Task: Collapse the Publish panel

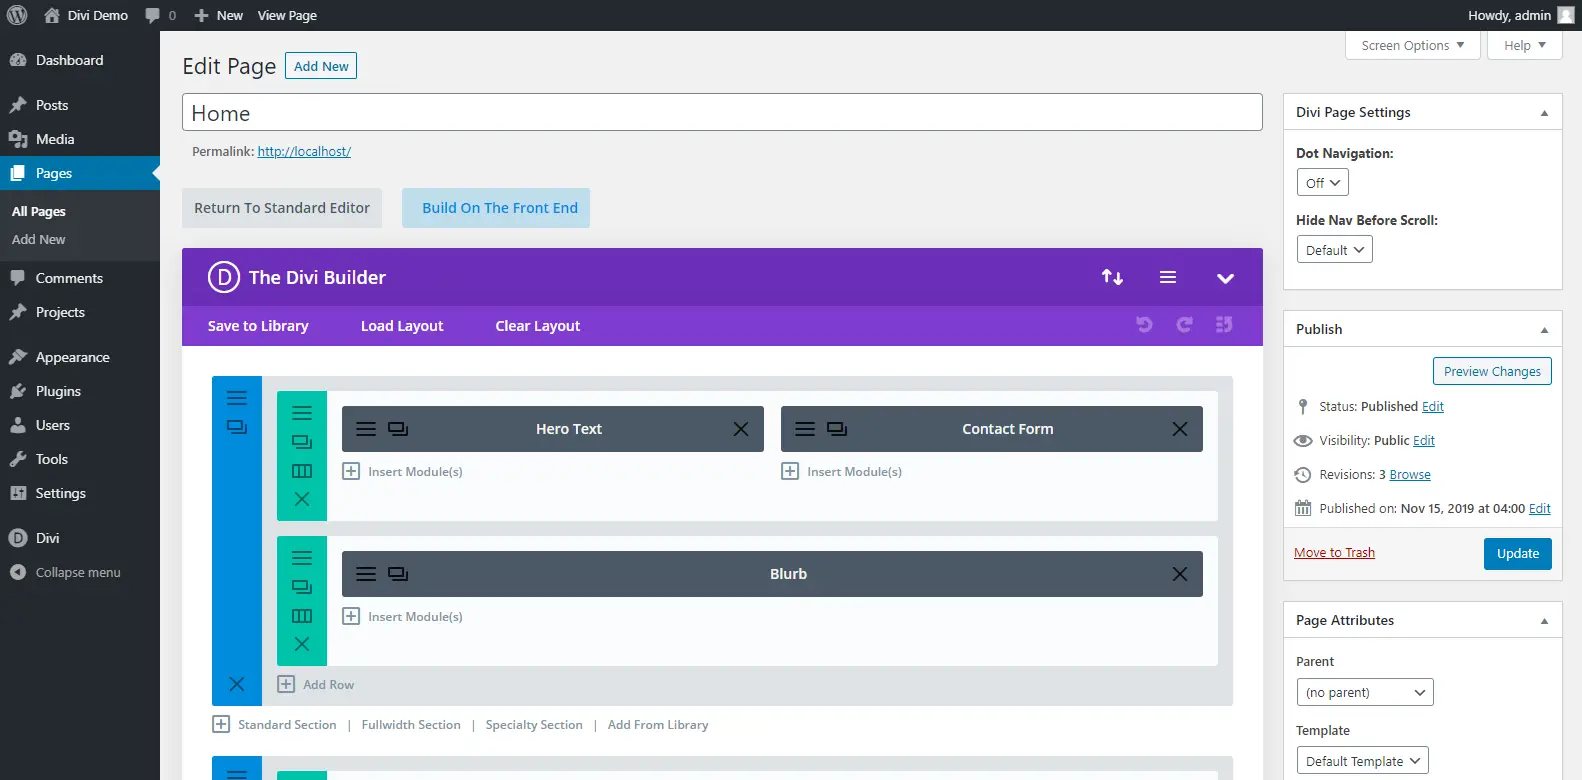Action: [1544, 330]
